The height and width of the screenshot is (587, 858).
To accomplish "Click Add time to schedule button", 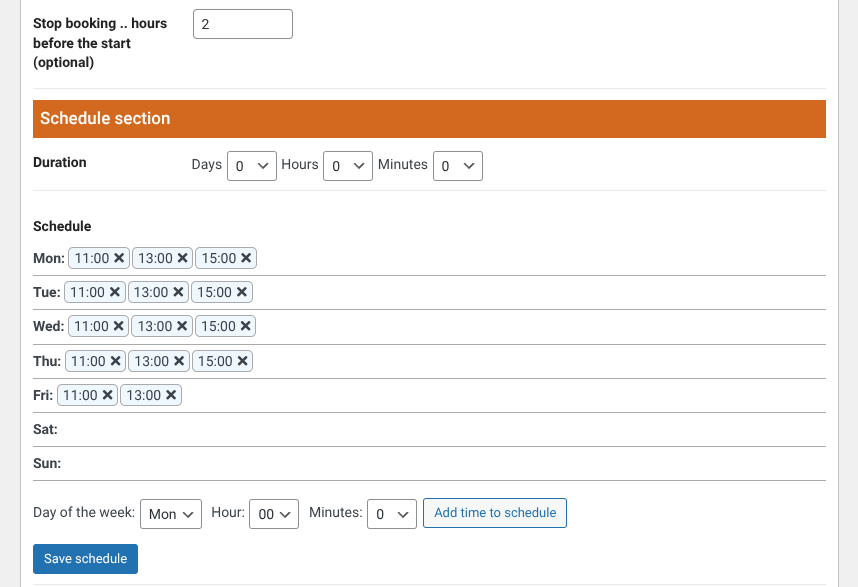I will tap(495, 513).
